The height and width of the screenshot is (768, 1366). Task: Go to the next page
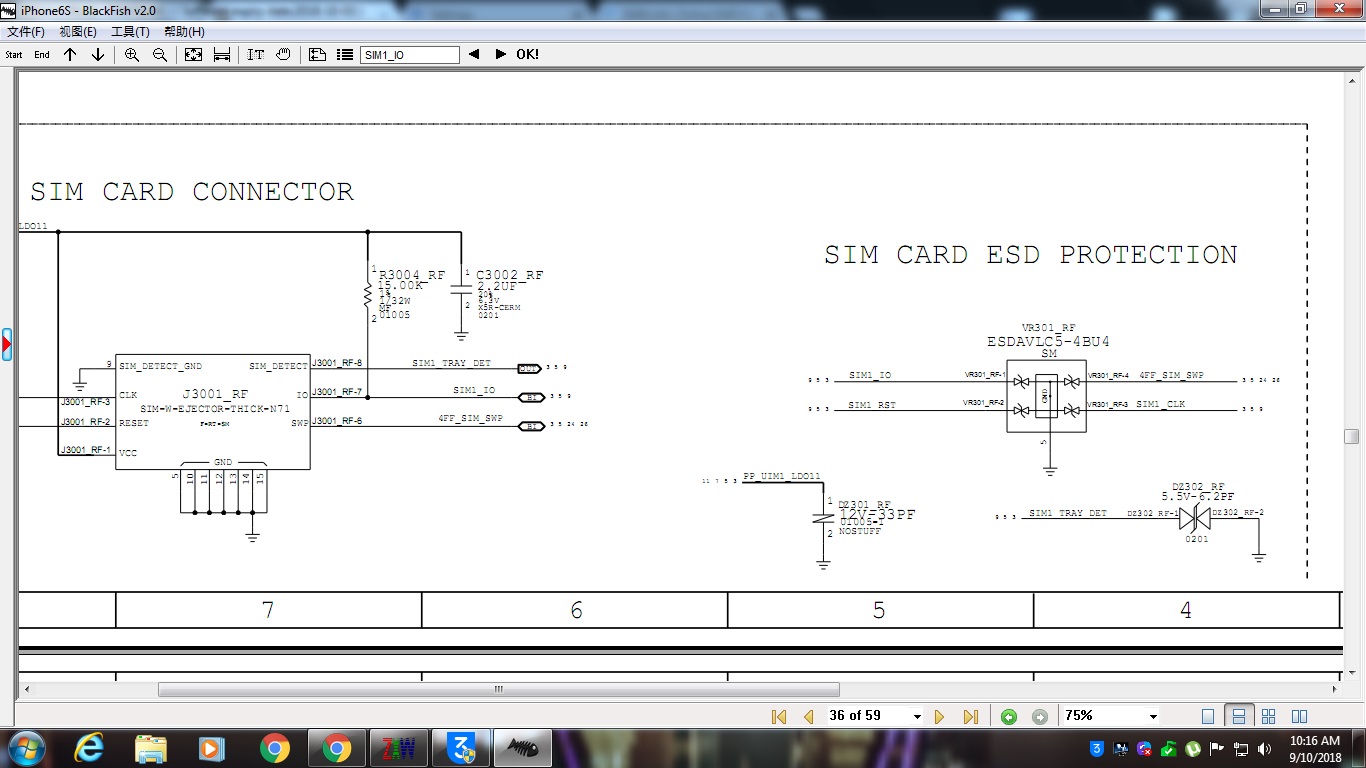[939, 716]
